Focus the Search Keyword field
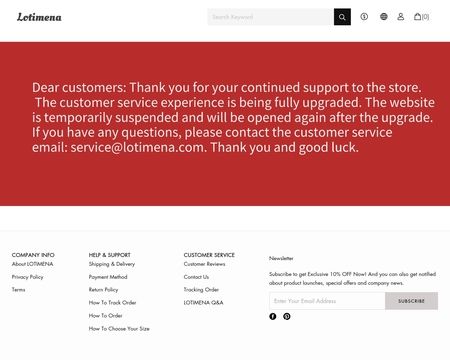The height and width of the screenshot is (360, 450). pyautogui.click(x=271, y=17)
